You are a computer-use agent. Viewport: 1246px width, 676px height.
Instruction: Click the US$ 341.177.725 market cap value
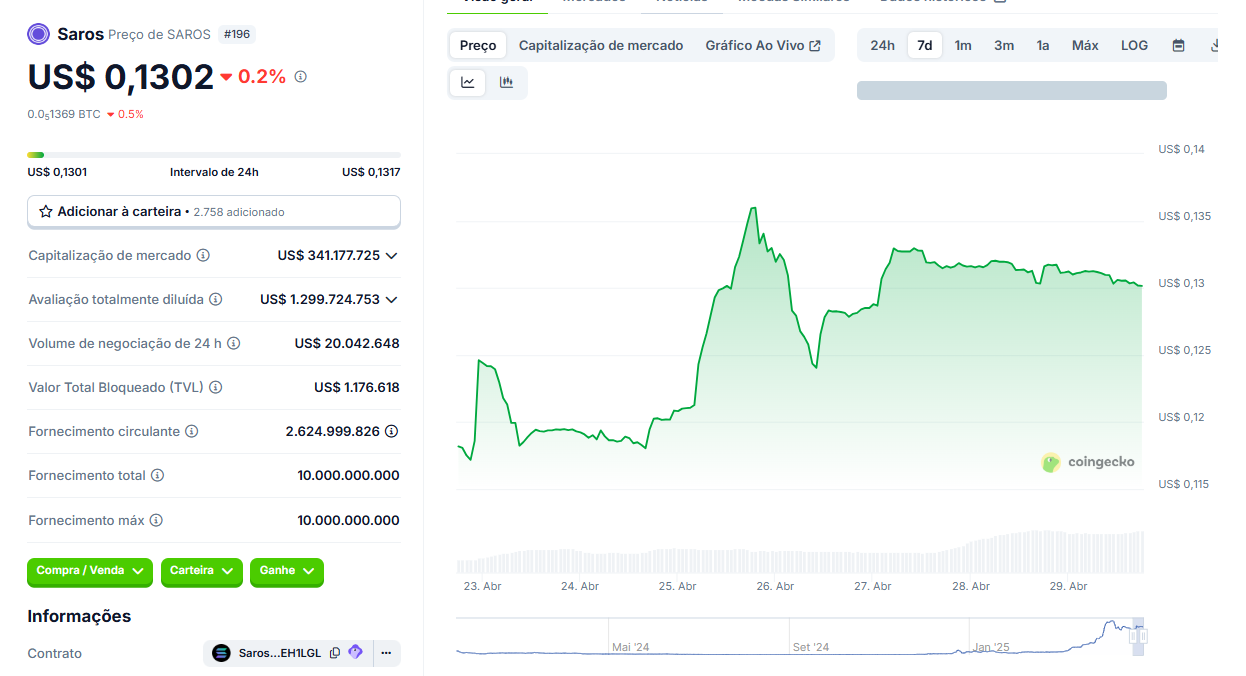(329, 255)
